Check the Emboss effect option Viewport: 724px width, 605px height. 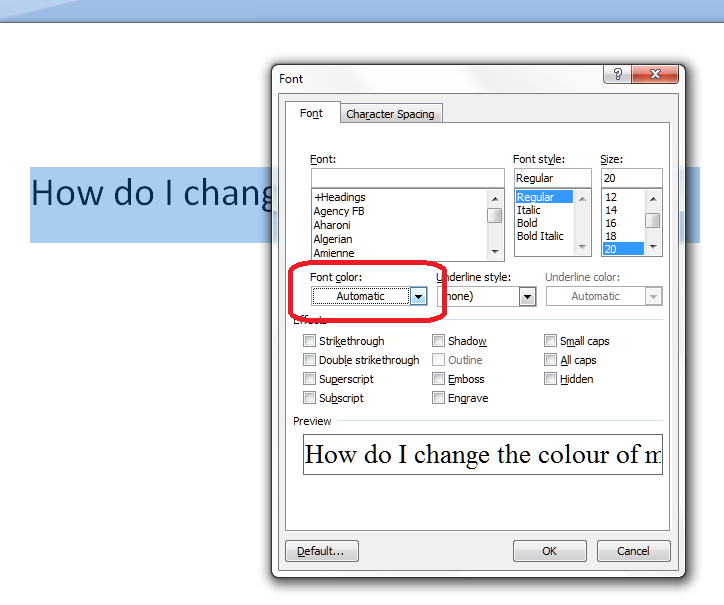click(439, 379)
